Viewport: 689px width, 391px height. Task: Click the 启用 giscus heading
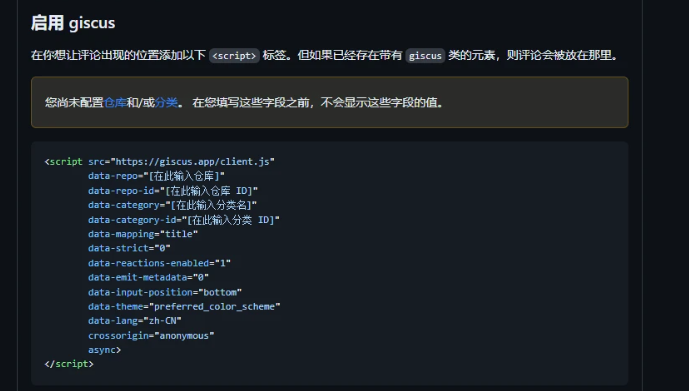(x=73, y=23)
